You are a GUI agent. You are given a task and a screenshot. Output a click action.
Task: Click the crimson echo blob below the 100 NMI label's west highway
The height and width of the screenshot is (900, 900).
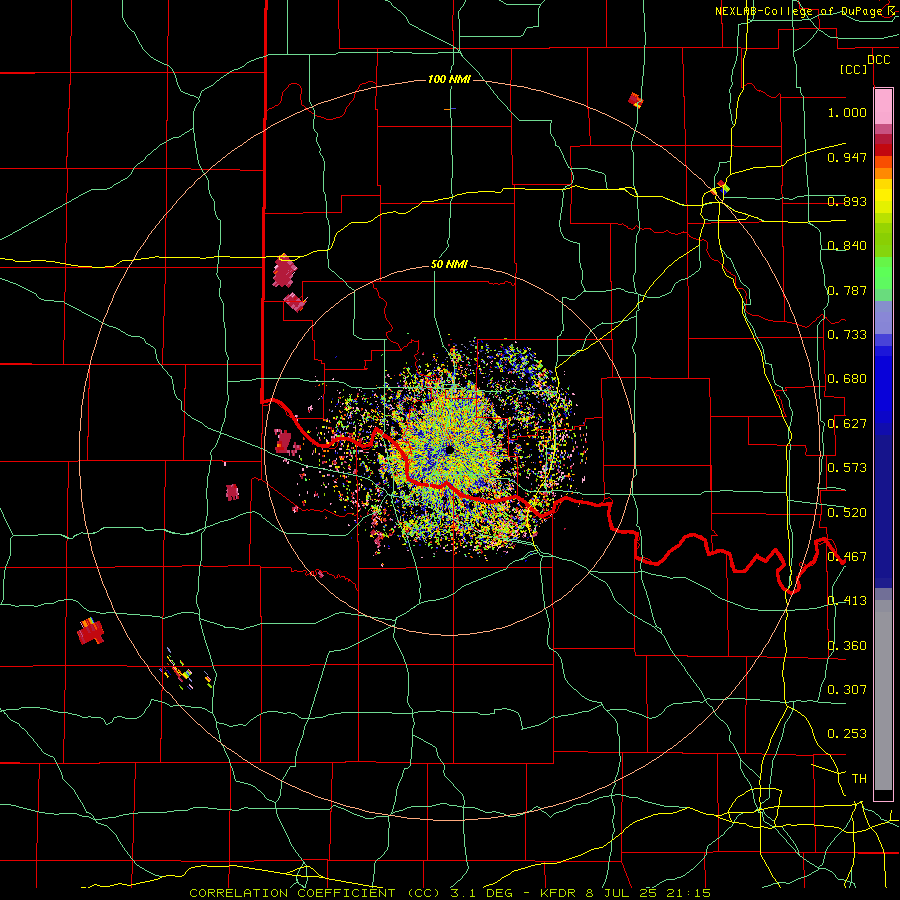point(284,272)
